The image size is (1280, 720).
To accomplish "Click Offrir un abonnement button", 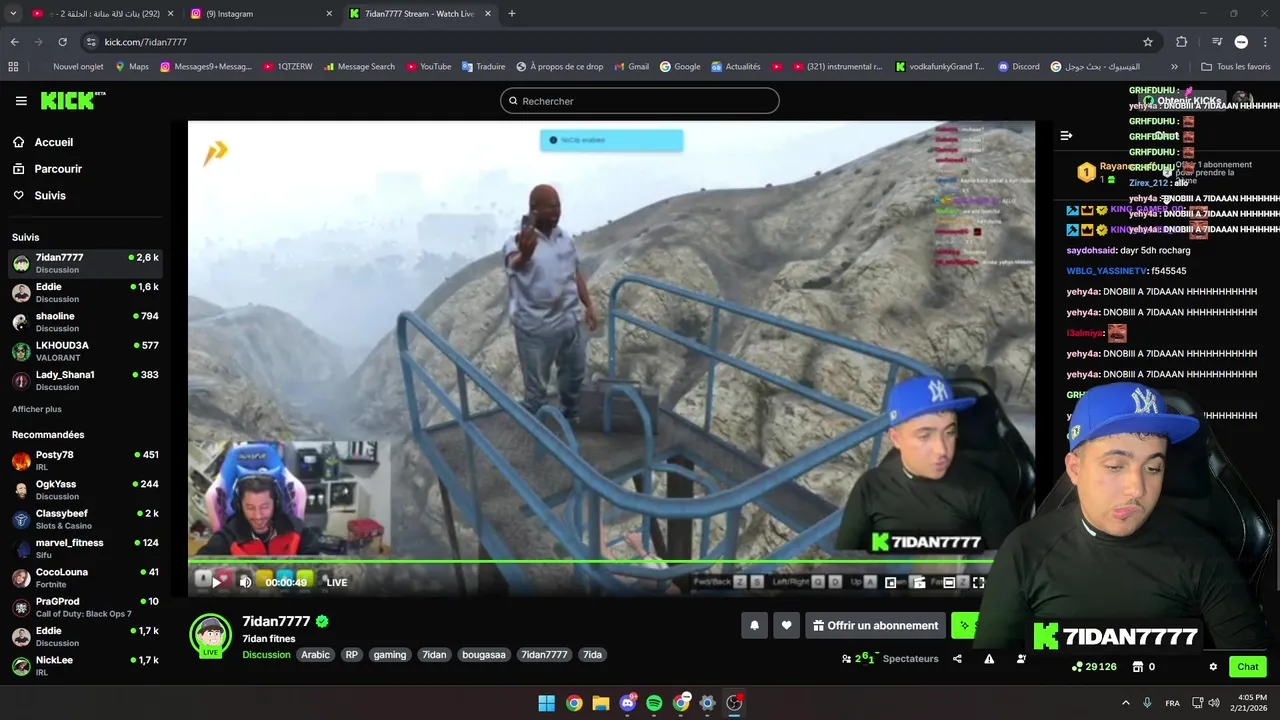I will pyautogui.click(x=875, y=625).
